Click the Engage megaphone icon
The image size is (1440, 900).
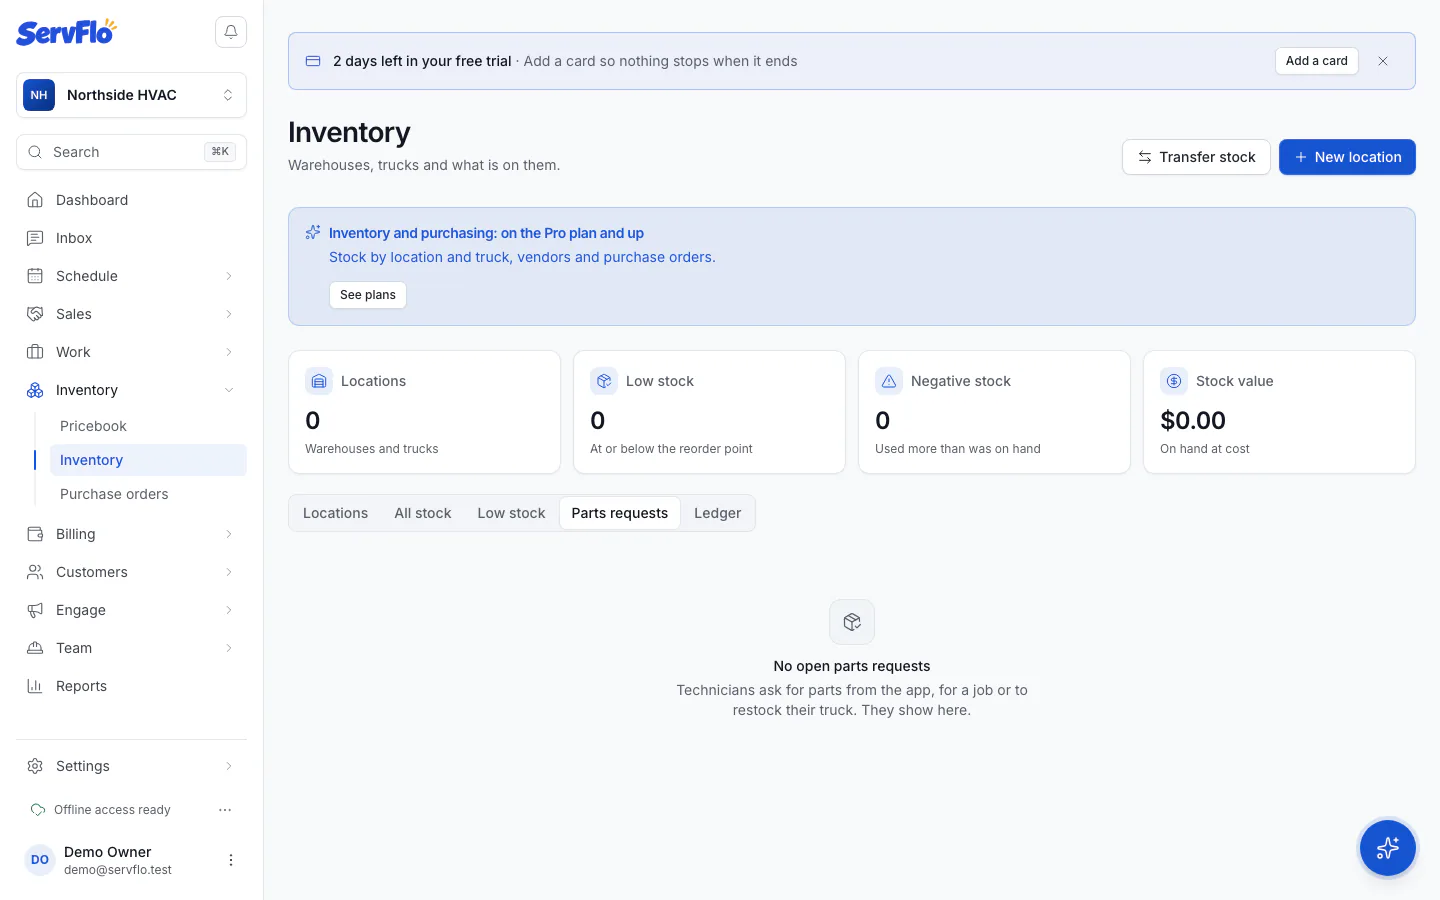(x=35, y=610)
